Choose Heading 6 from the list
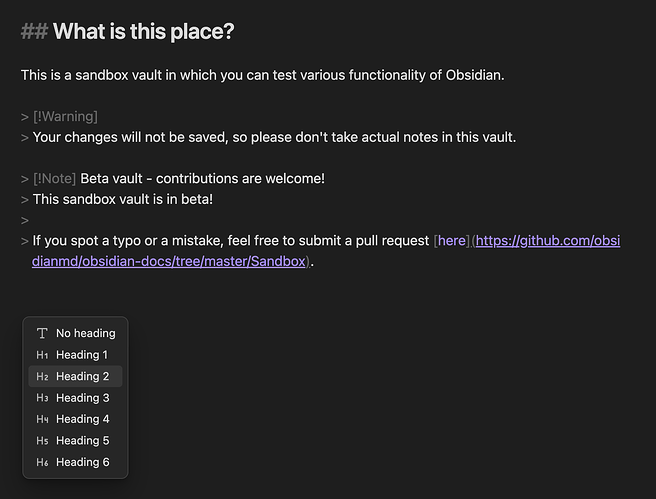 pyautogui.click(x=75, y=462)
